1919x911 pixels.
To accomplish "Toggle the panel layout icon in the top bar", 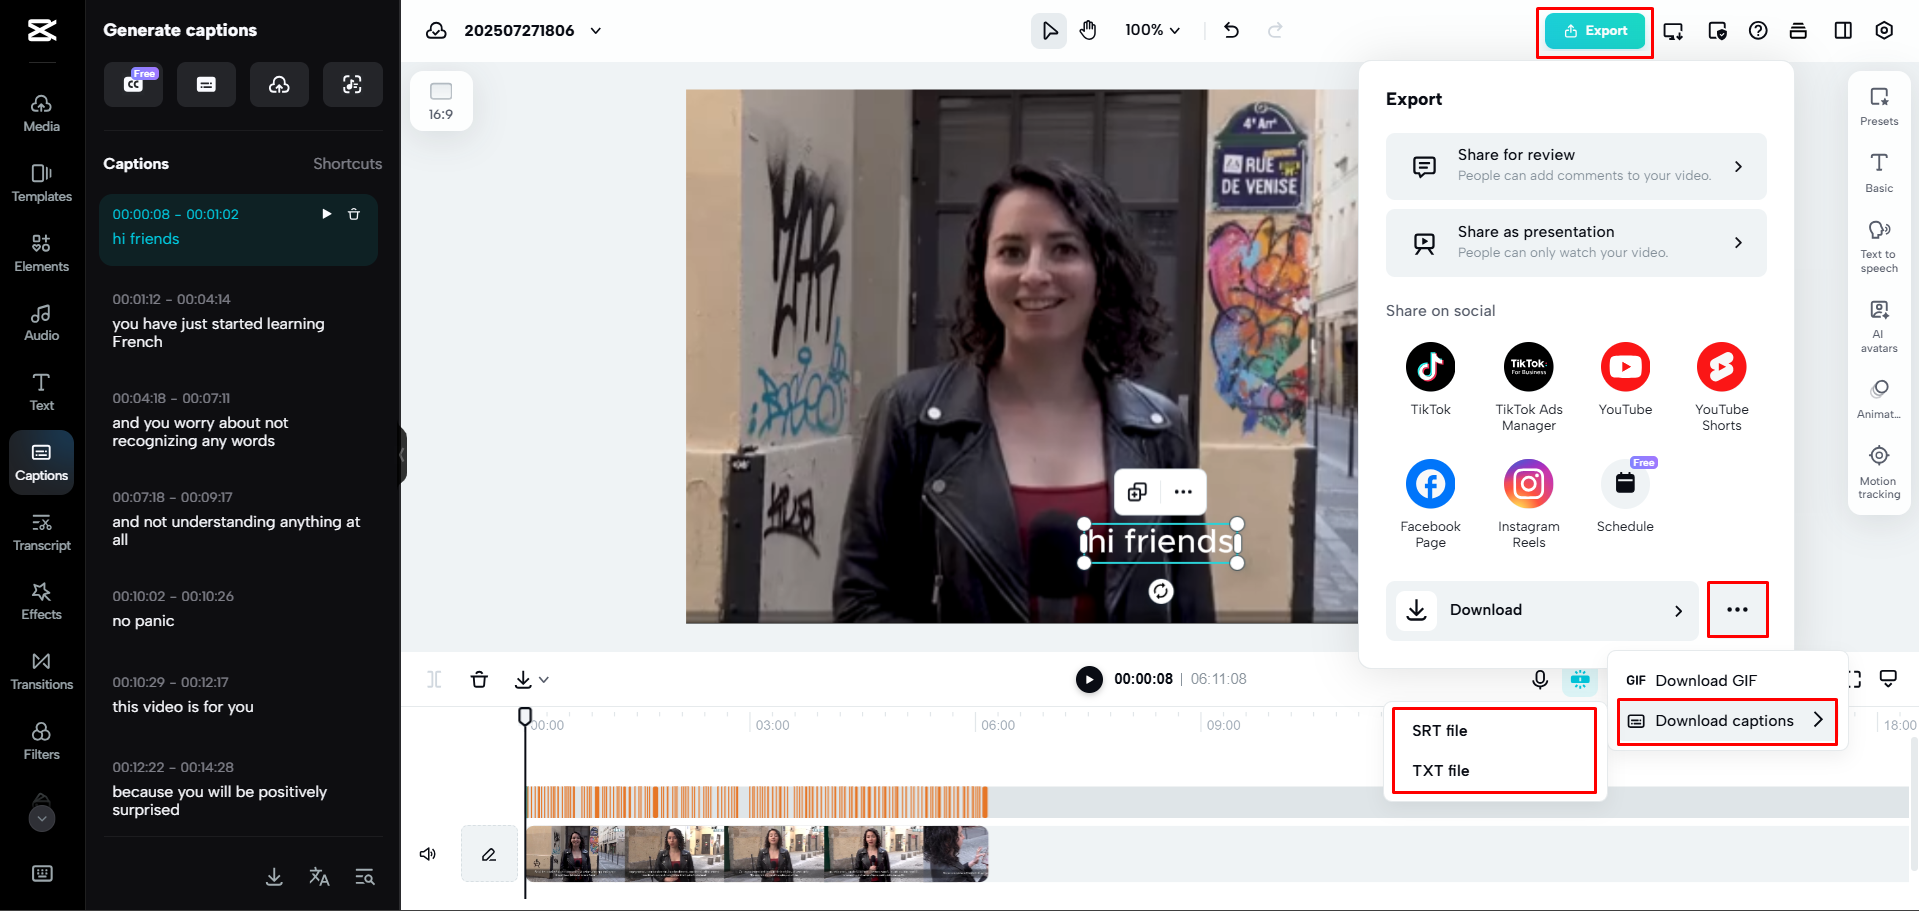I will coord(1843,31).
